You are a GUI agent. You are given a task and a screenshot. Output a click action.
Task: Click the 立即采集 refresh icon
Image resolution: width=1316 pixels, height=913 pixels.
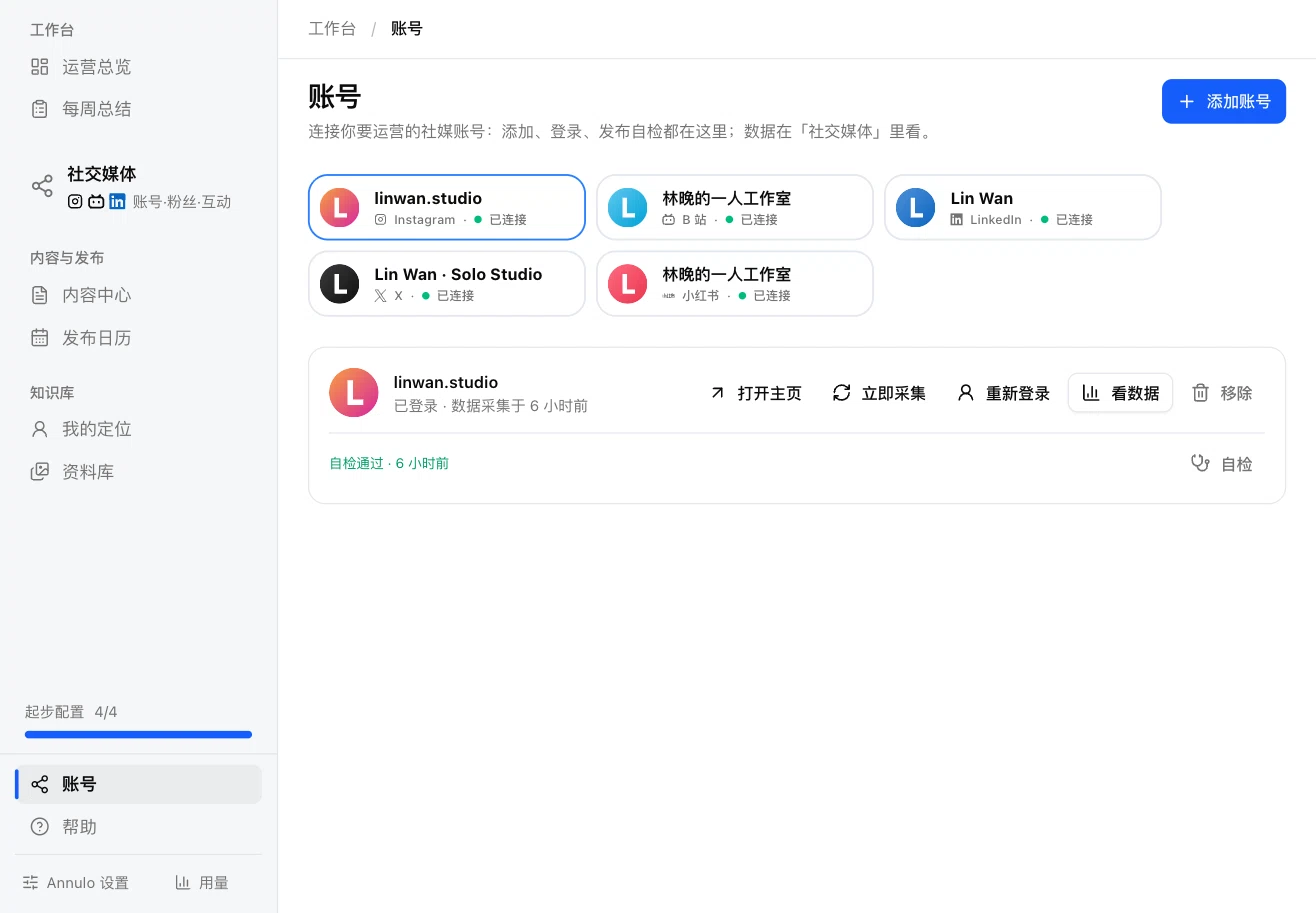[x=842, y=393]
